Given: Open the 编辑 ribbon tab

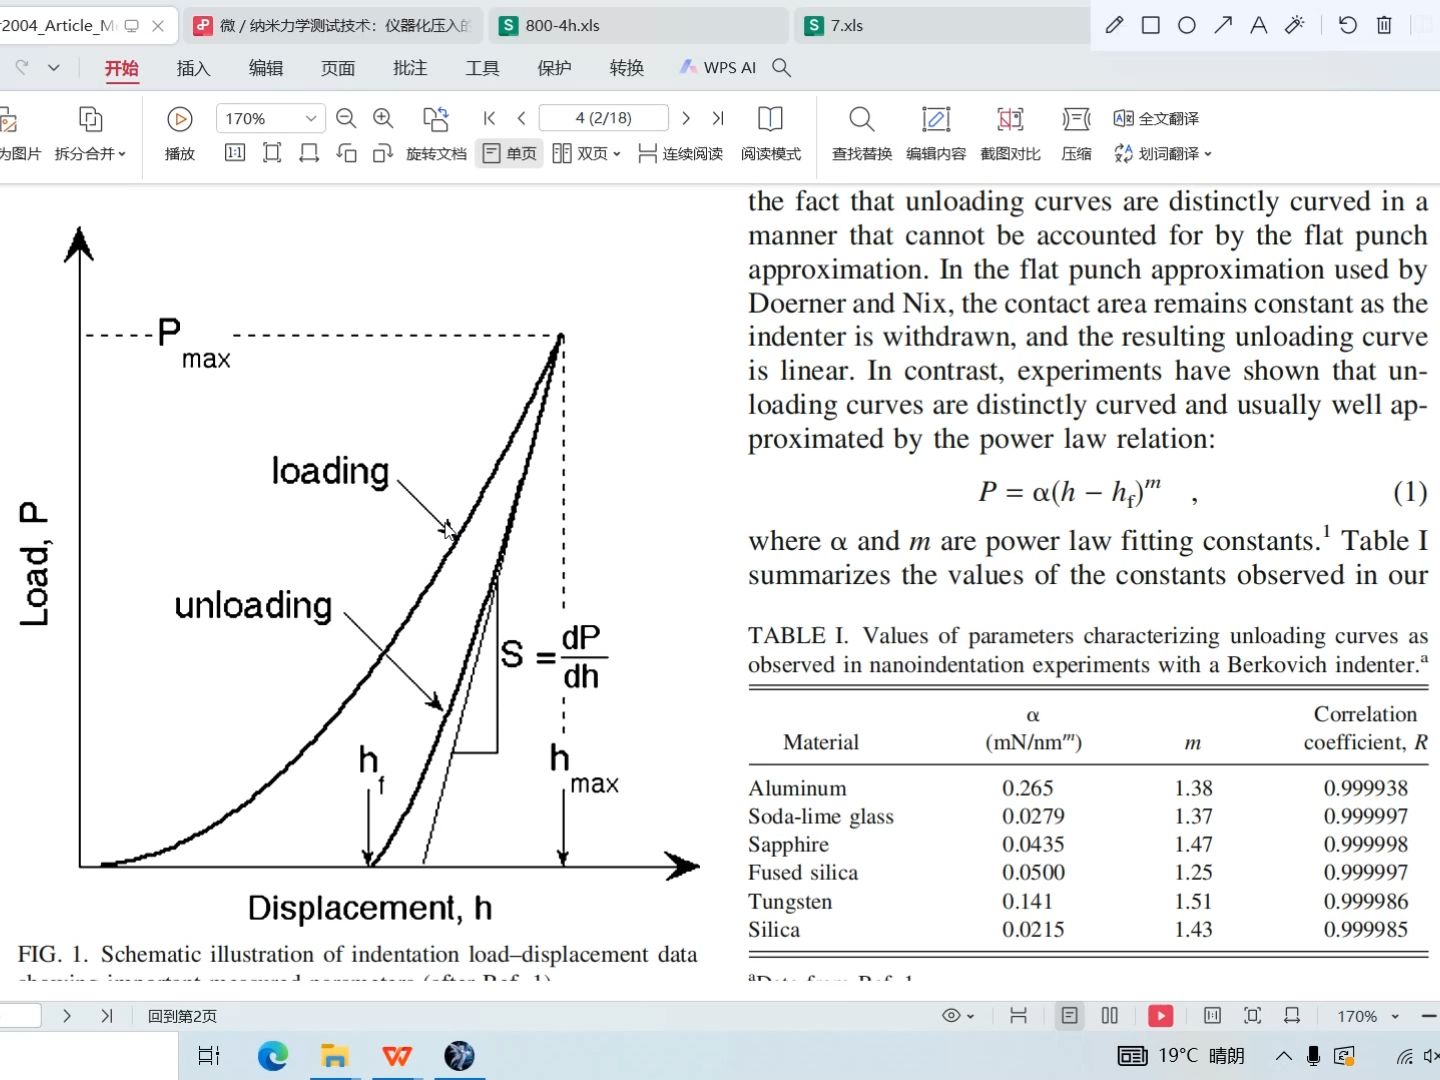Looking at the screenshot, I should (x=266, y=68).
